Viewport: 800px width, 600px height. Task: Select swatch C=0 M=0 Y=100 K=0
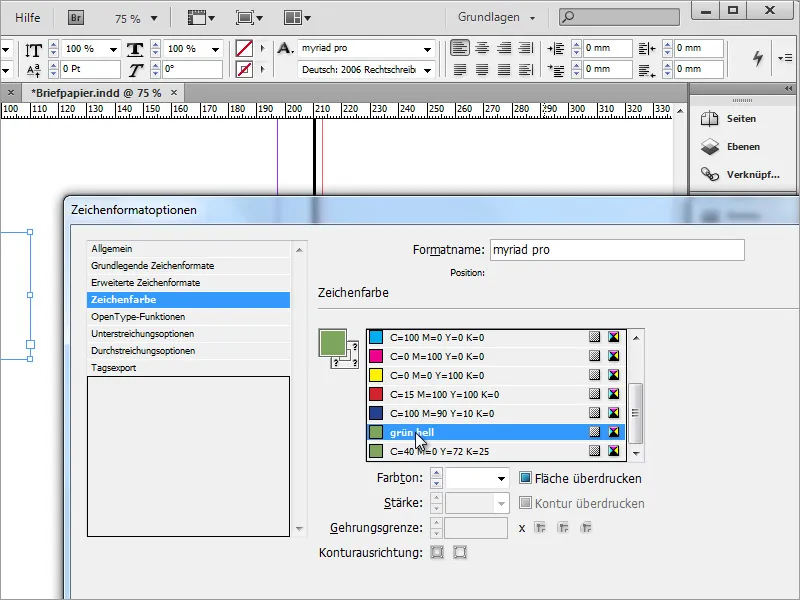[496, 375]
